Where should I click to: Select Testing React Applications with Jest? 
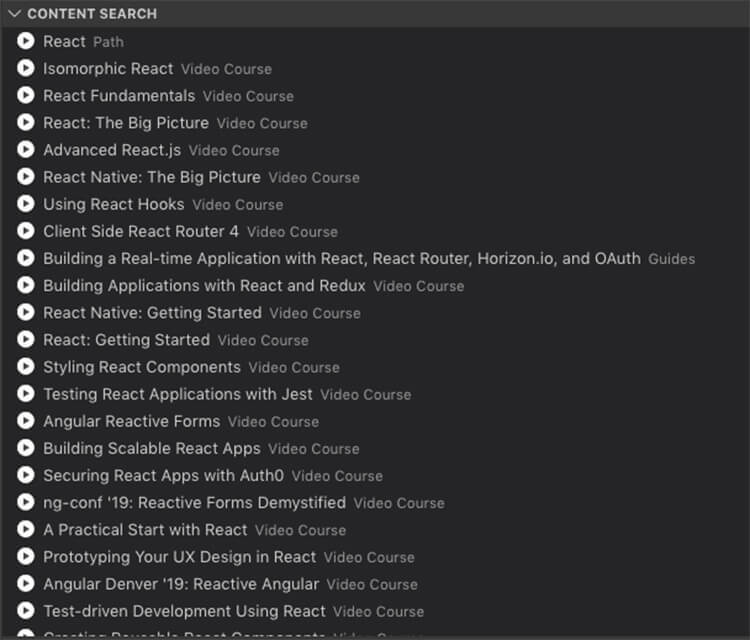coord(227,394)
